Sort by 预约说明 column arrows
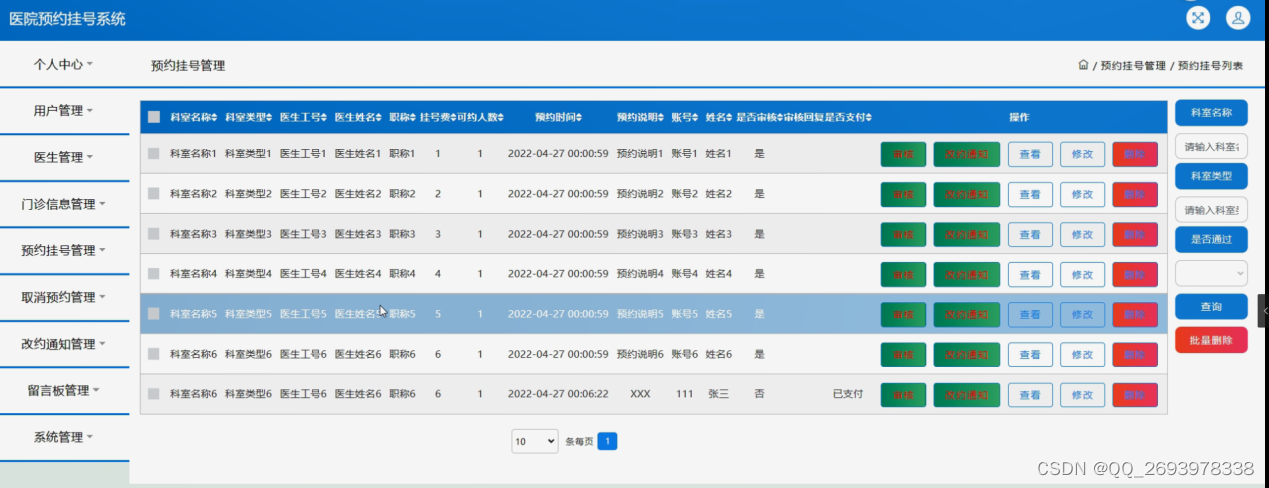The height and width of the screenshot is (488, 1269). coord(661,117)
